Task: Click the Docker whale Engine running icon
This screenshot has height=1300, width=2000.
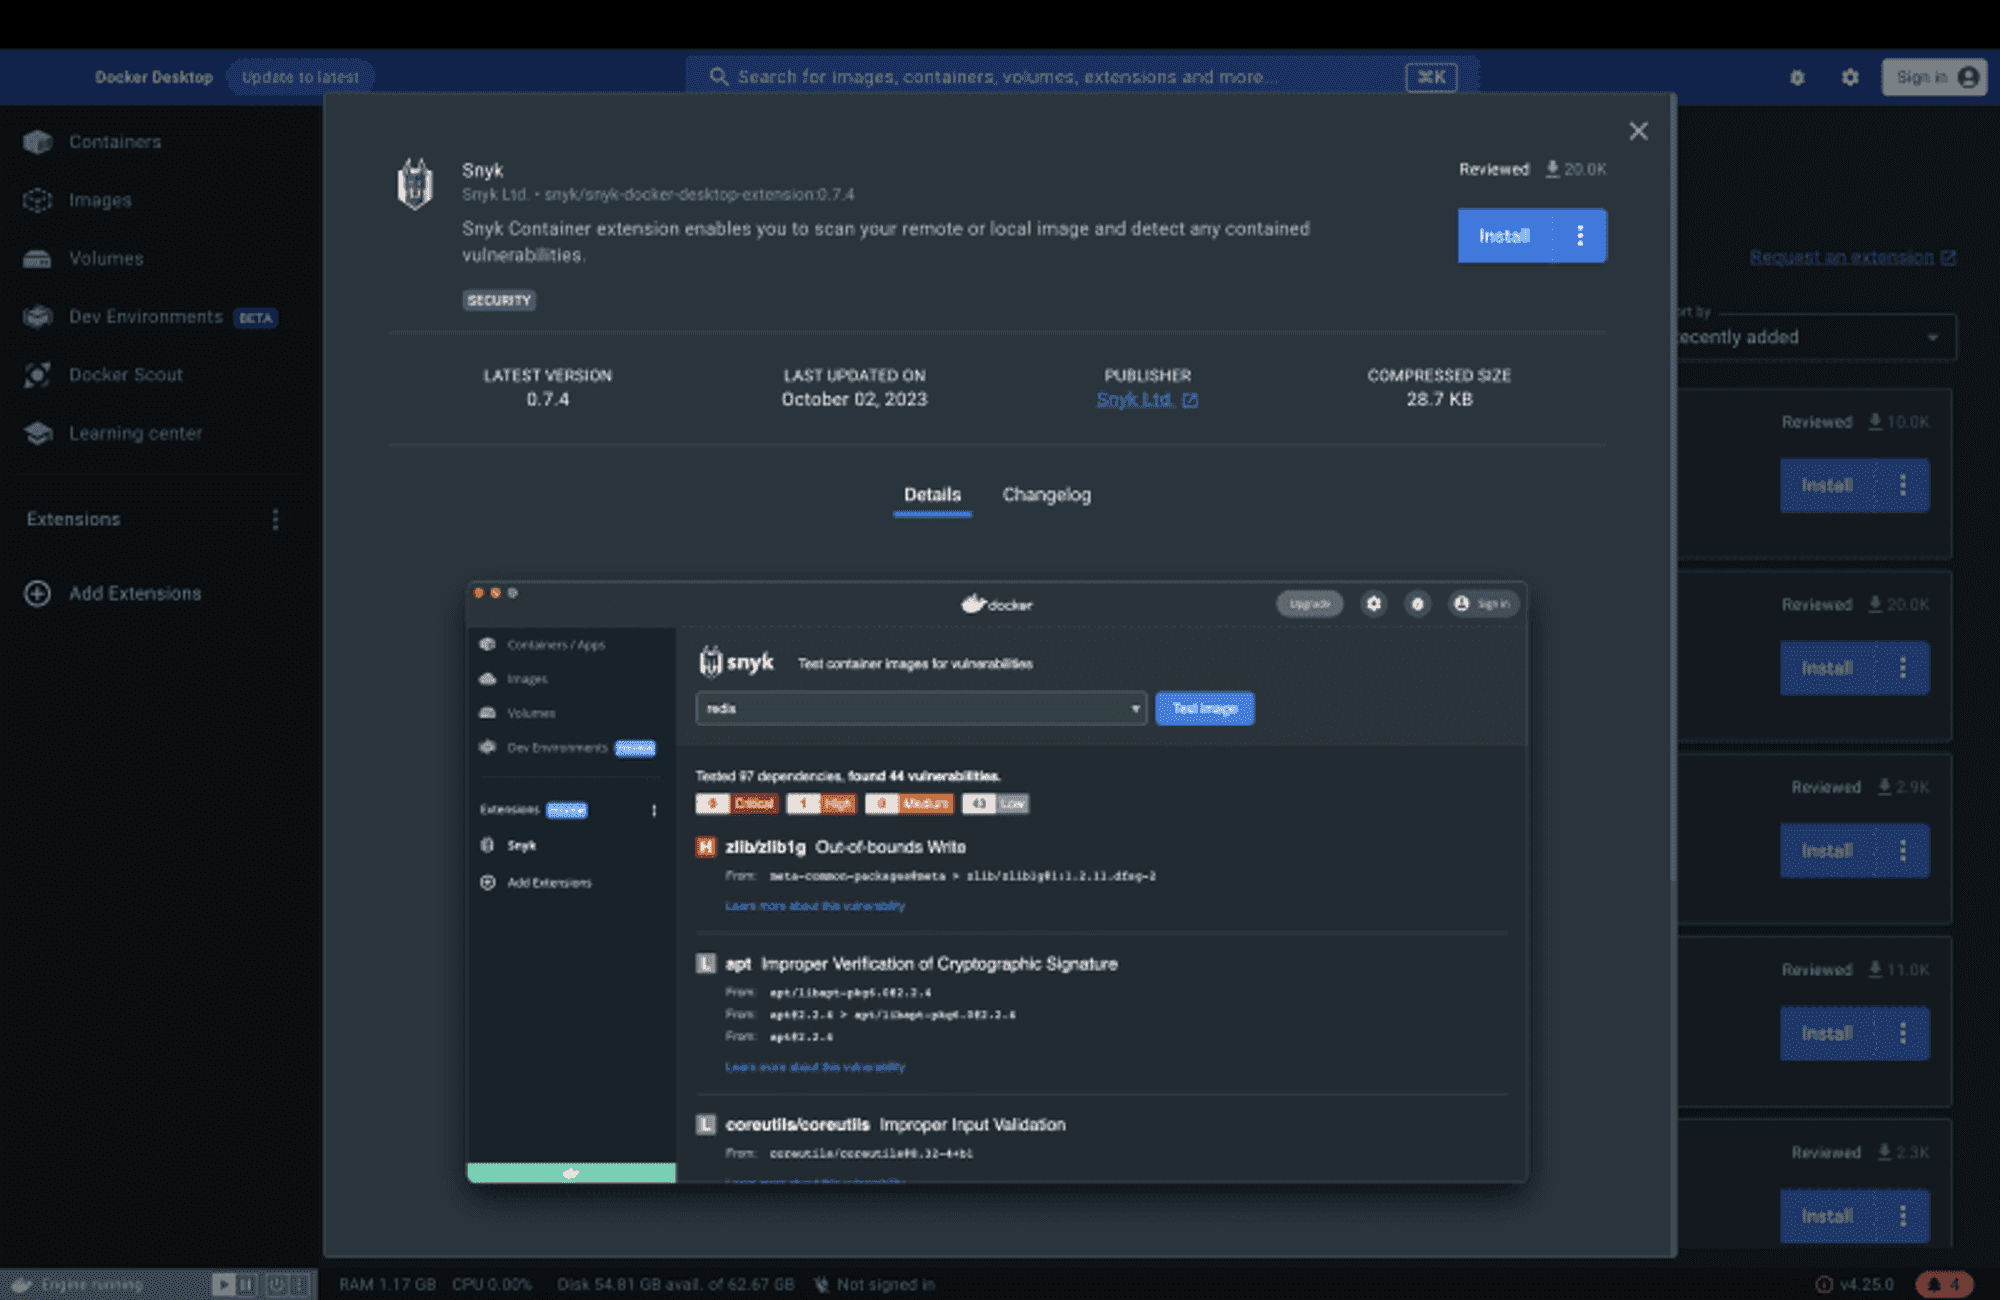Action: click(x=22, y=1285)
